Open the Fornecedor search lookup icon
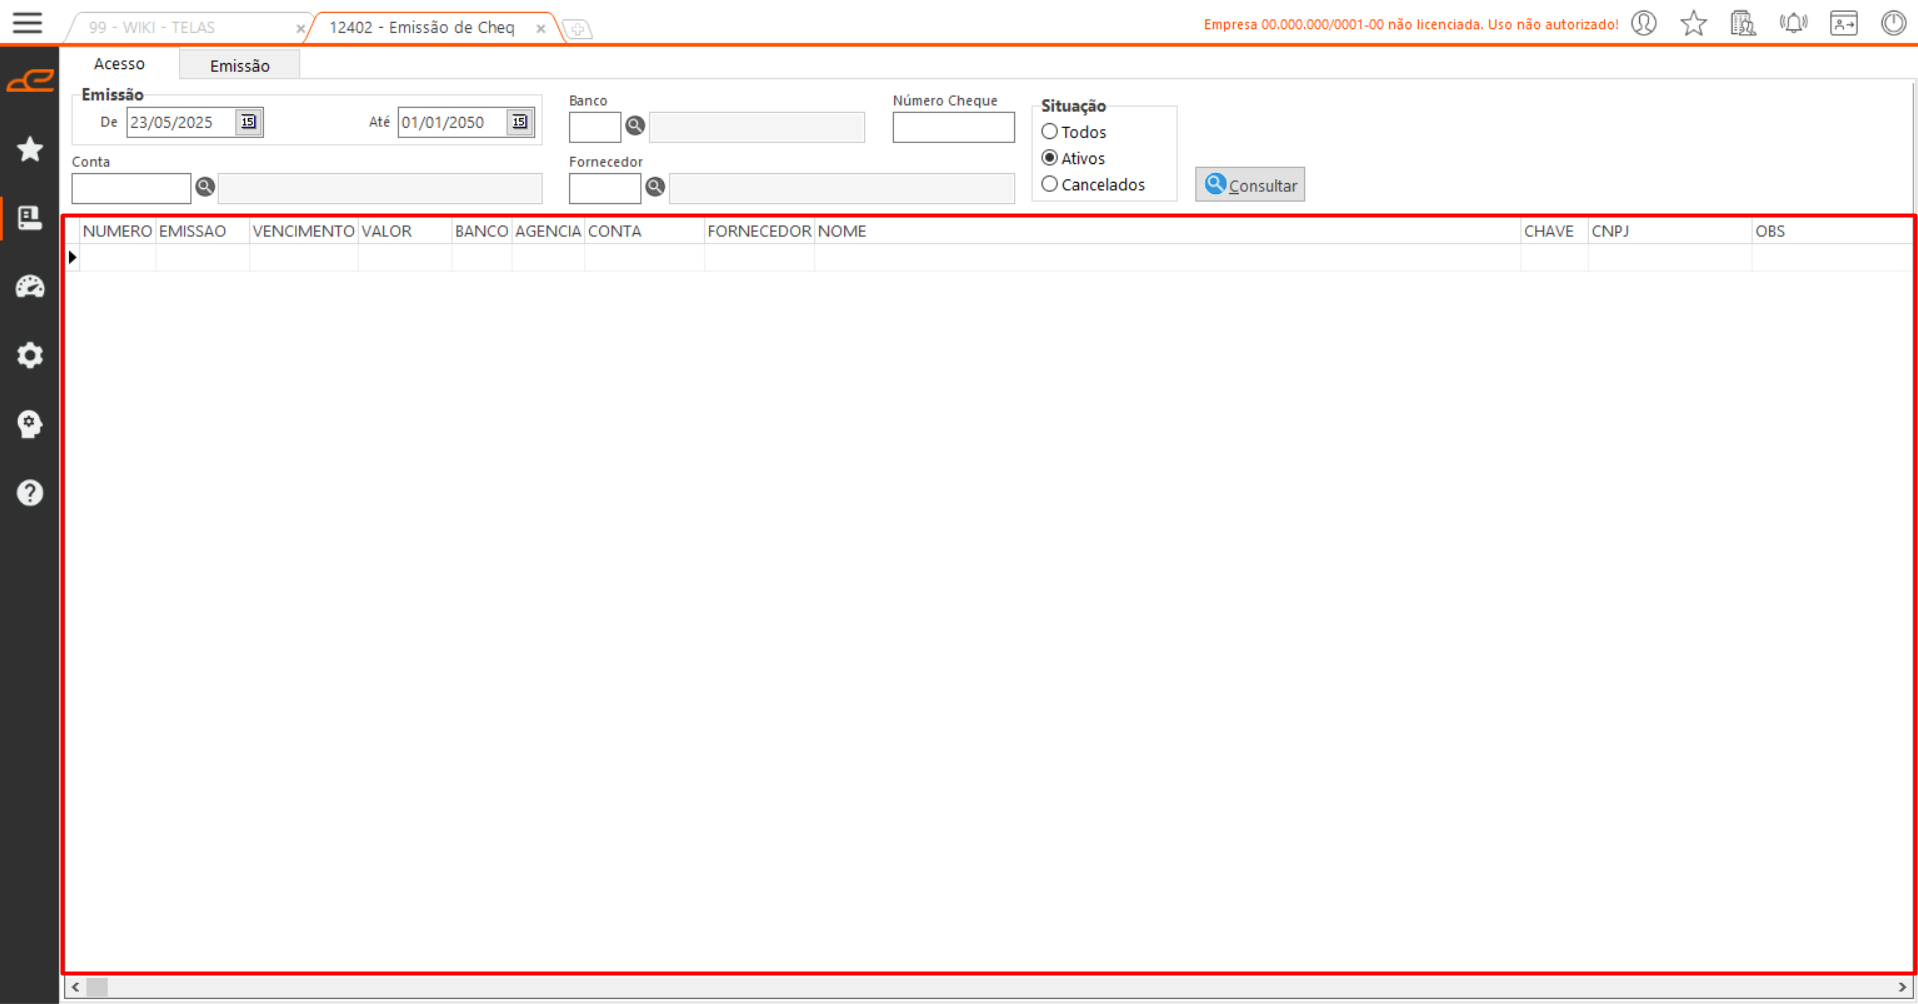This screenshot has height=1004, width=1918. [x=655, y=187]
